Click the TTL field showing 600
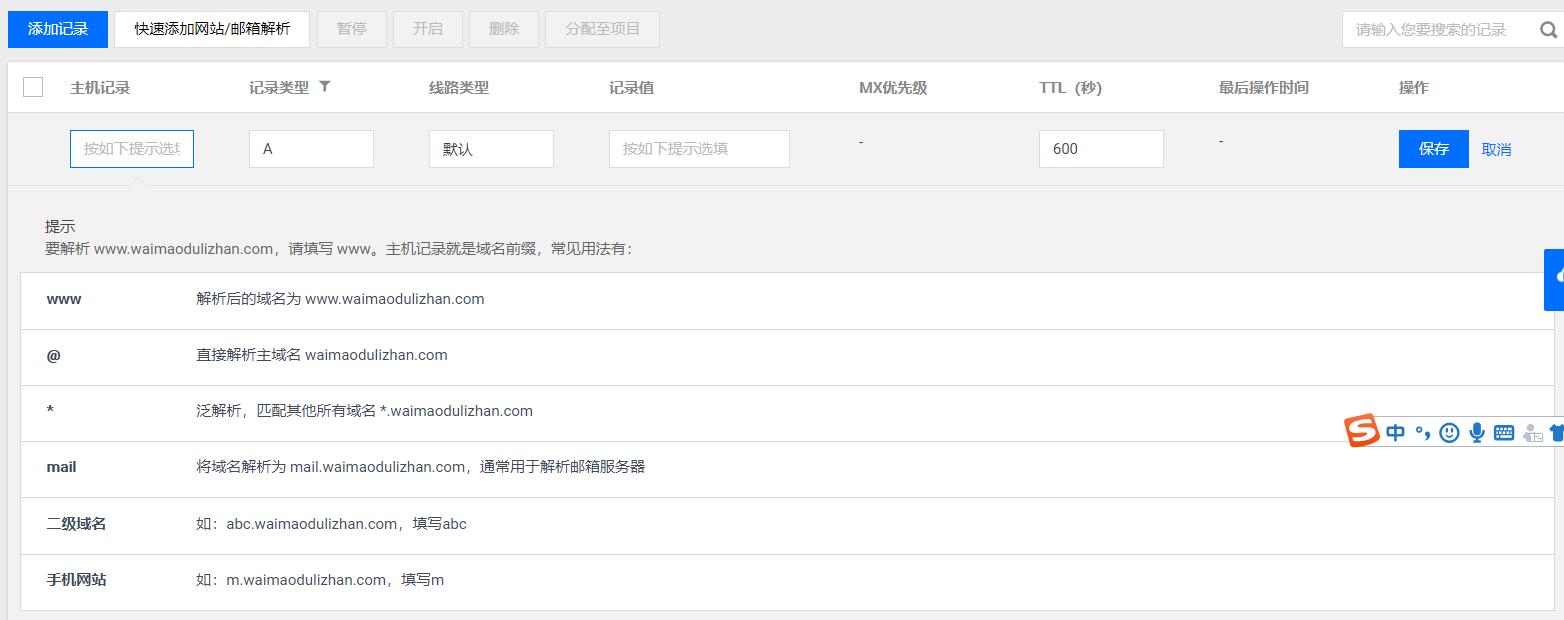 (x=1101, y=149)
